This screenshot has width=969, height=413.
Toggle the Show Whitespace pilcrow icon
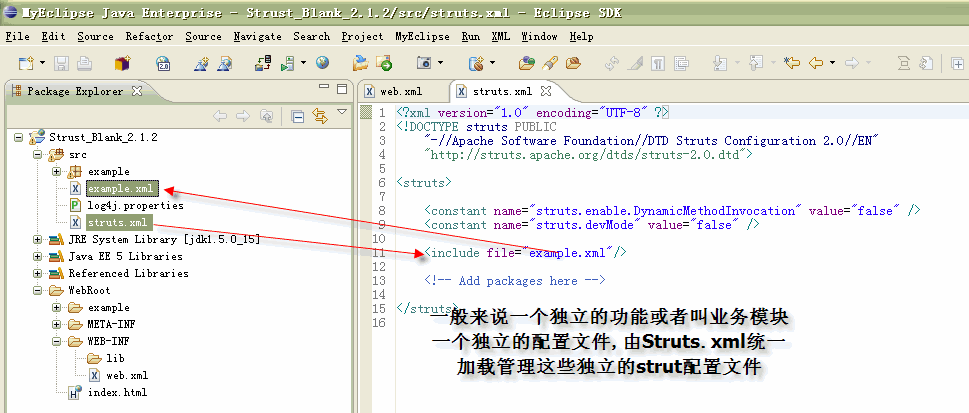click(x=658, y=63)
